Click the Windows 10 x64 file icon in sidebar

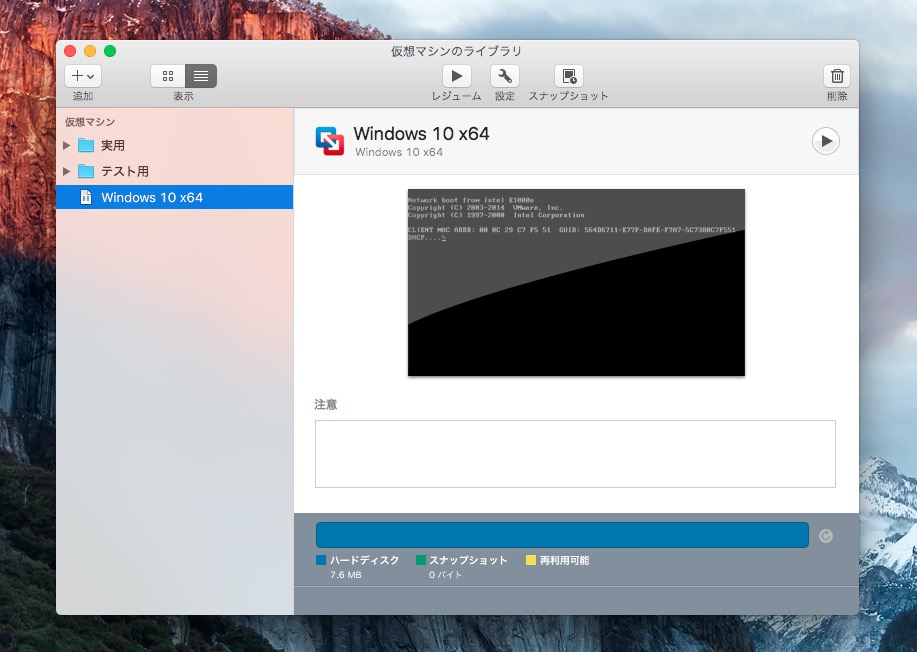coord(85,198)
